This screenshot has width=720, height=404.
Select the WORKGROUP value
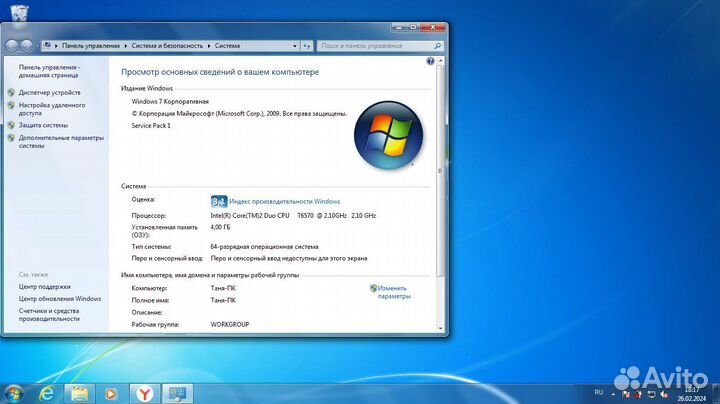click(x=230, y=325)
